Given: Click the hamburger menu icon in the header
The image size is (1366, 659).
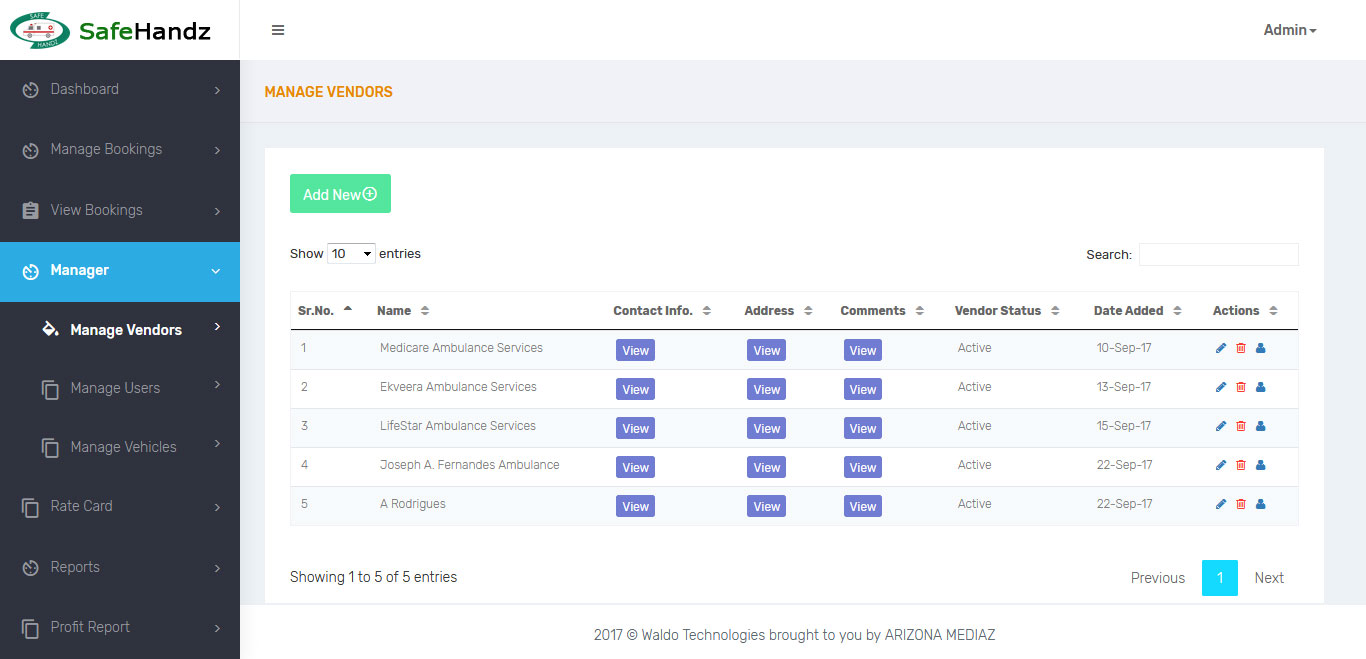Looking at the screenshot, I should click(278, 30).
